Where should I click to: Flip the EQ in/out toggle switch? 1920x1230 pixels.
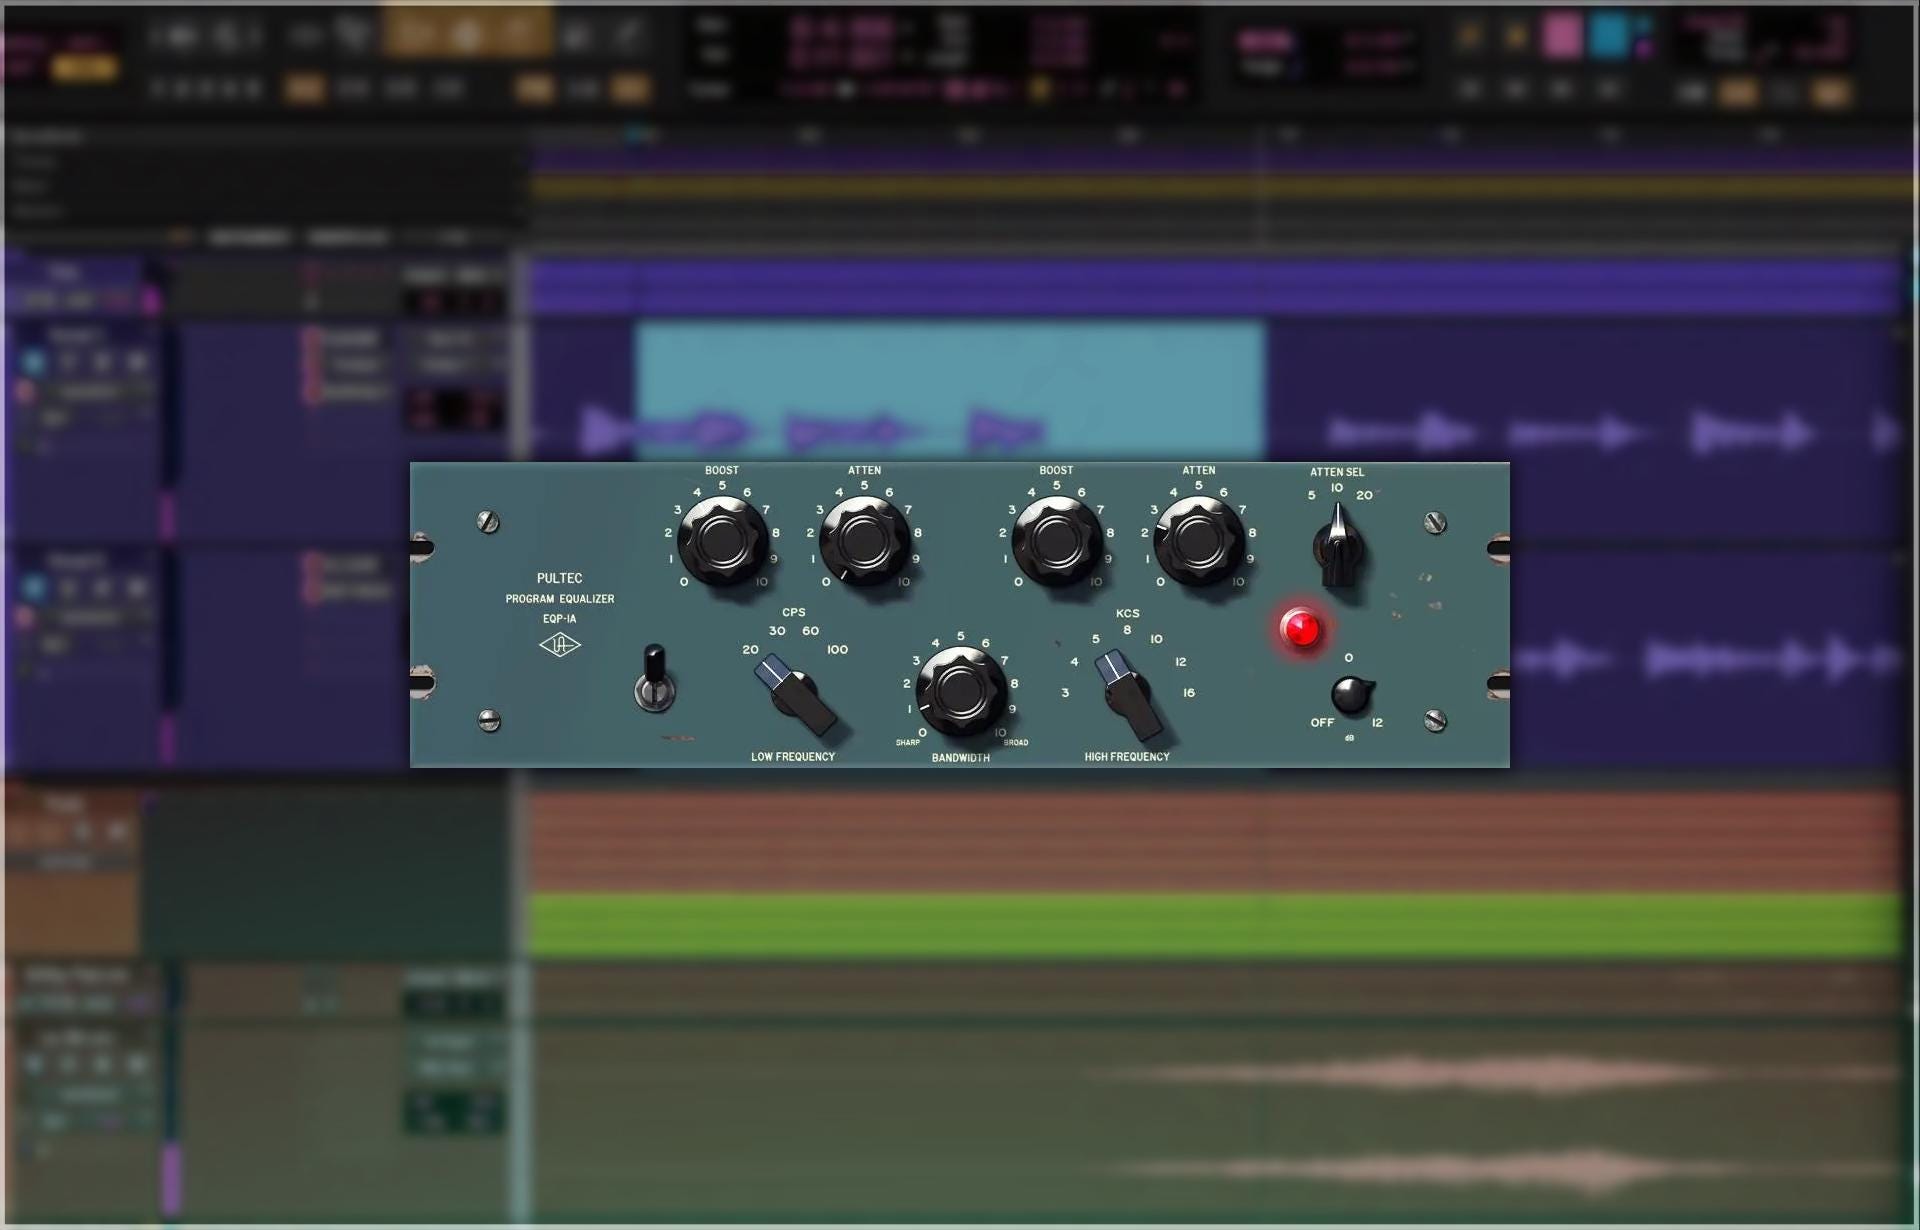click(655, 678)
